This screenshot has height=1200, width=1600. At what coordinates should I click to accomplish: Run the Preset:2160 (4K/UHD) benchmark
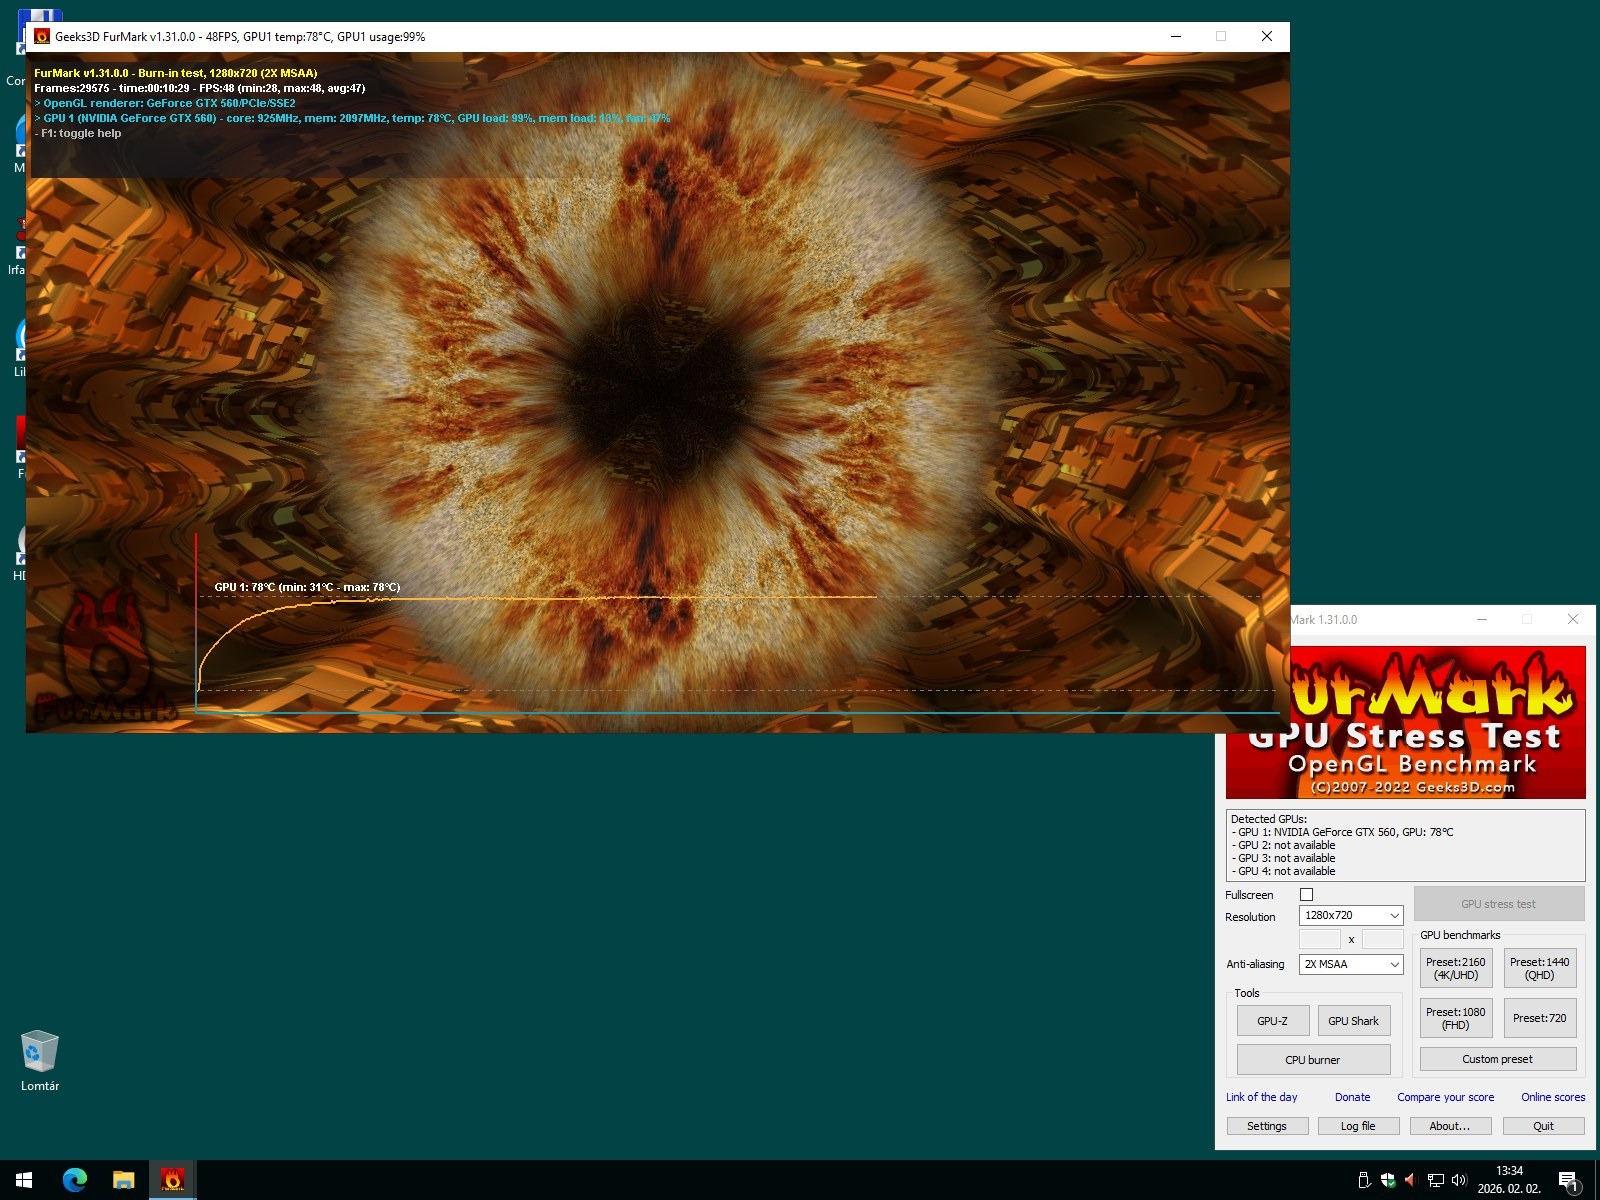1456,968
